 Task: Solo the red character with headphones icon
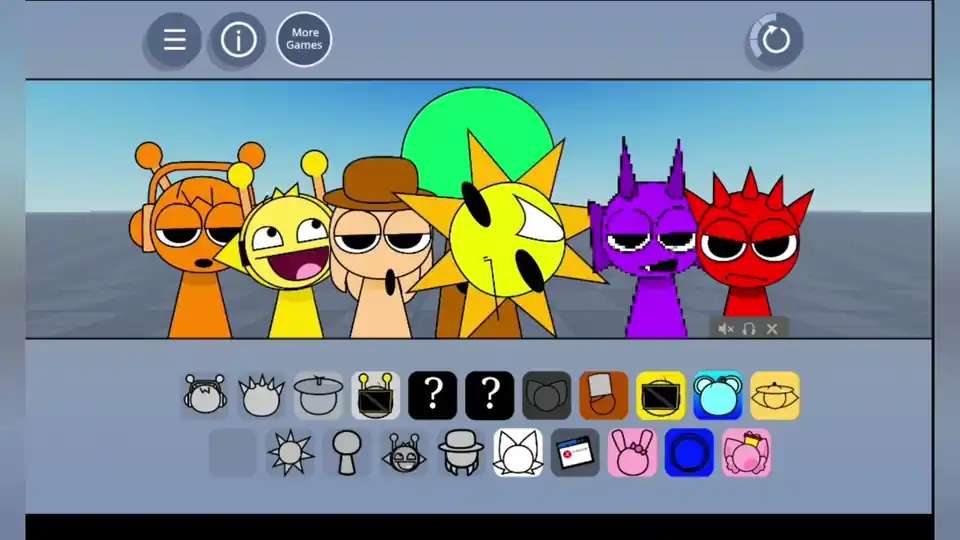coord(749,329)
